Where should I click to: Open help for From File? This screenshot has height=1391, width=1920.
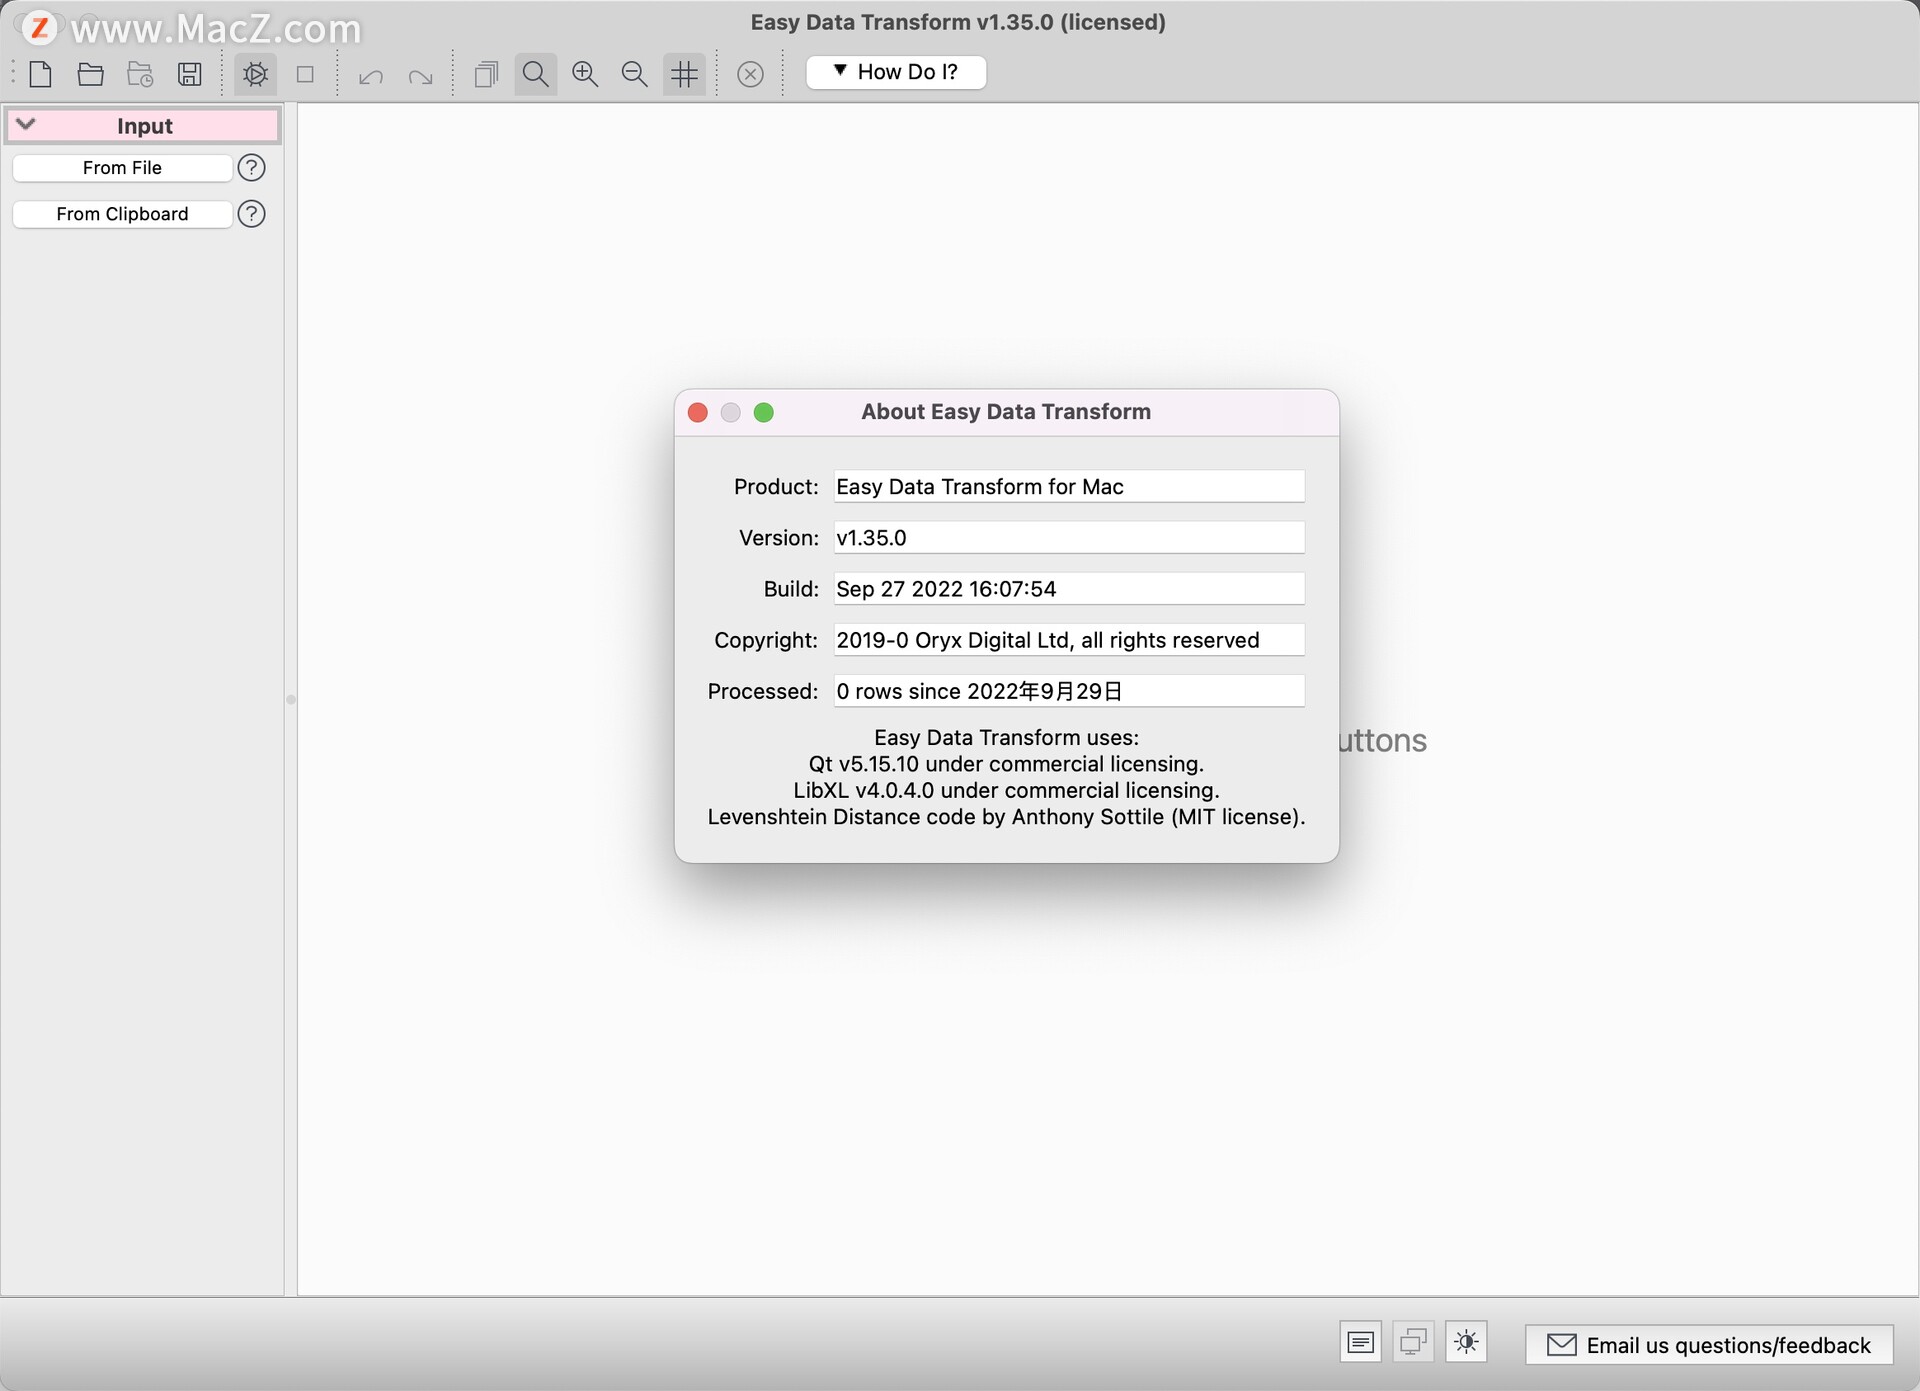tap(252, 168)
